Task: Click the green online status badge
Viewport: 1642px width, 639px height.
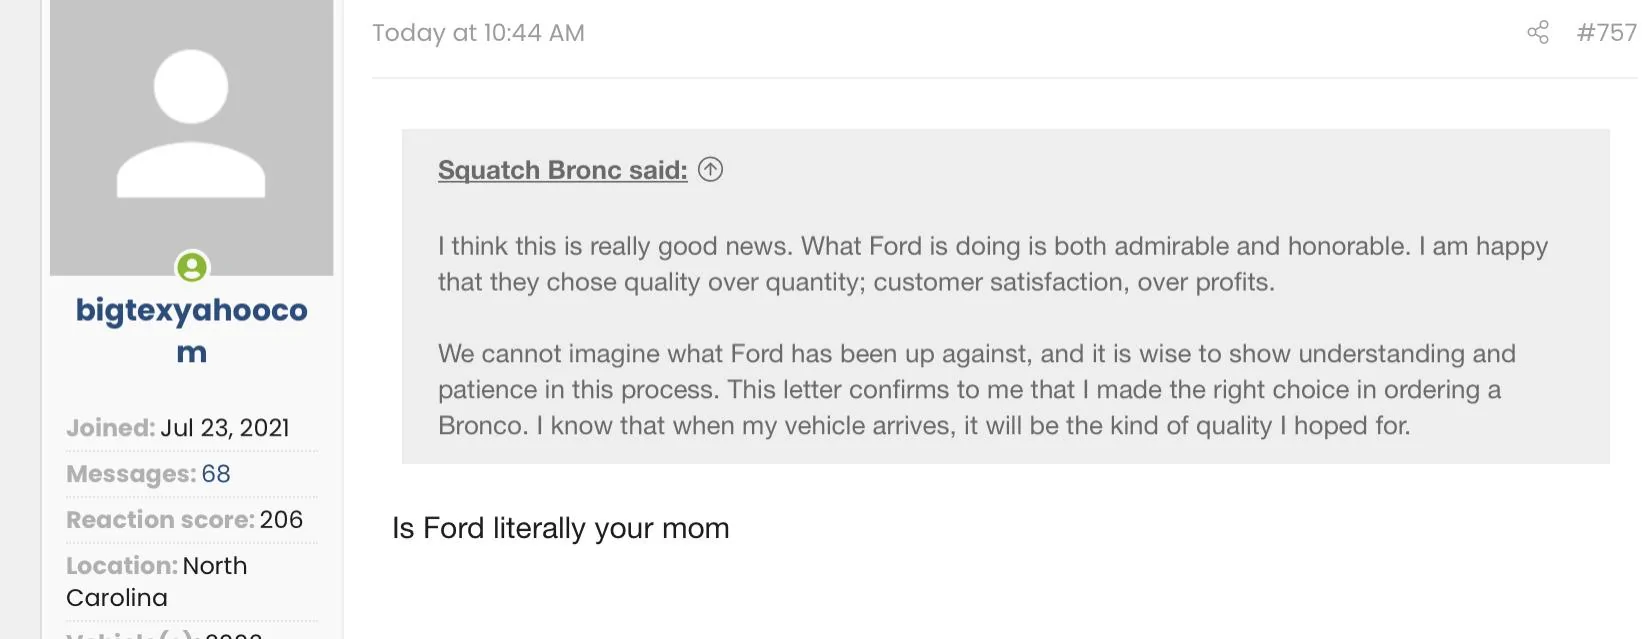Action: 192,267
